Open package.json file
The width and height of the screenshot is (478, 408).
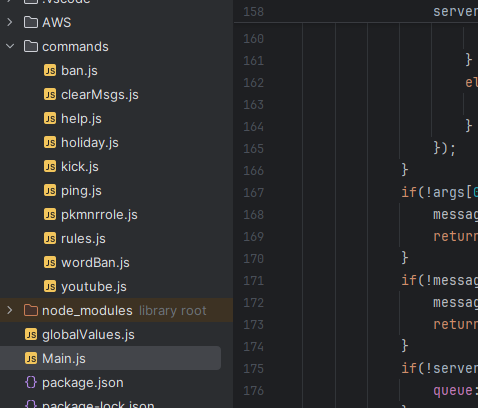tap(83, 383)
